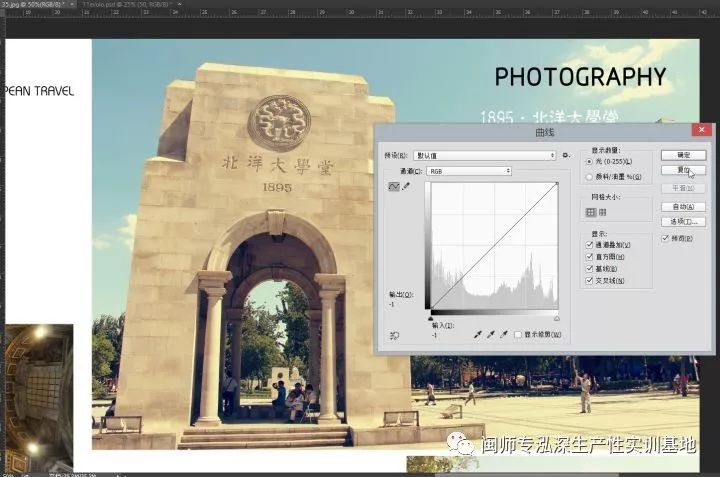Toggle the 直方图 checkbox

point(589,257)
